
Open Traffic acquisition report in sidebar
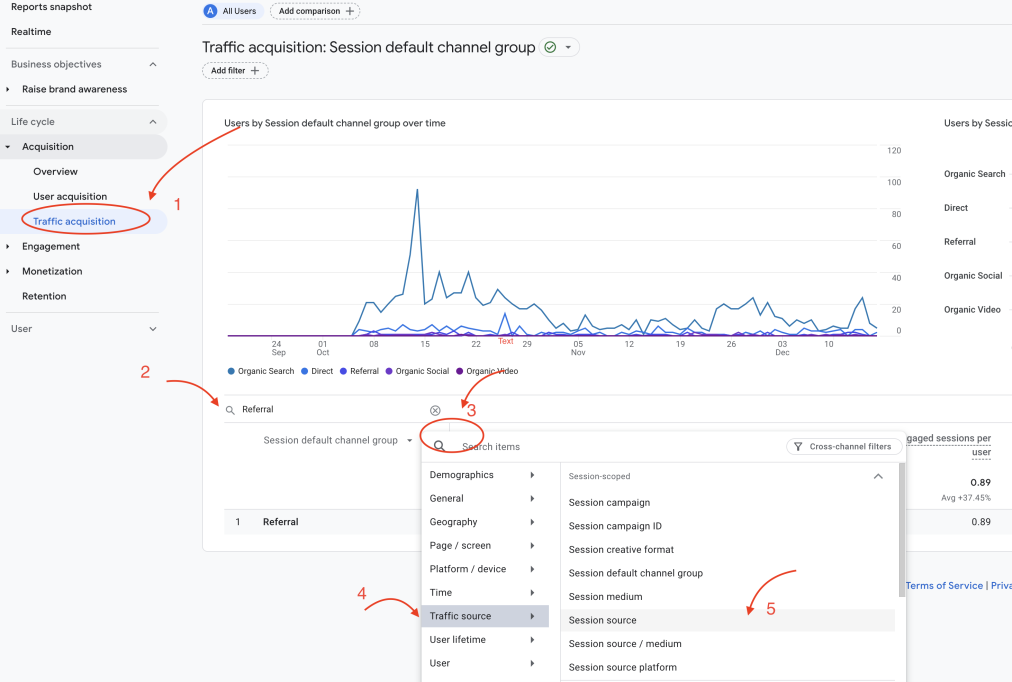(x=74, y=221)
